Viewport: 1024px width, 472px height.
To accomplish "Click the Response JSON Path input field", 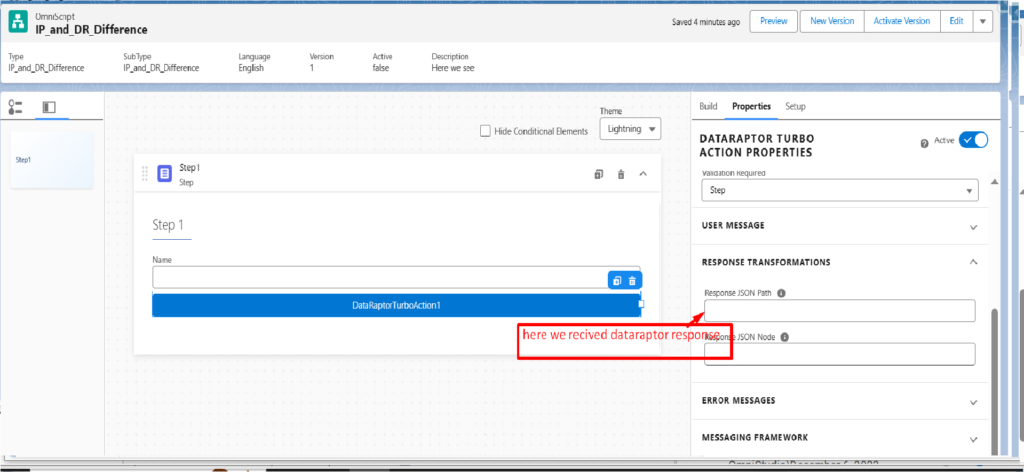I will click(x=840, y=311).
